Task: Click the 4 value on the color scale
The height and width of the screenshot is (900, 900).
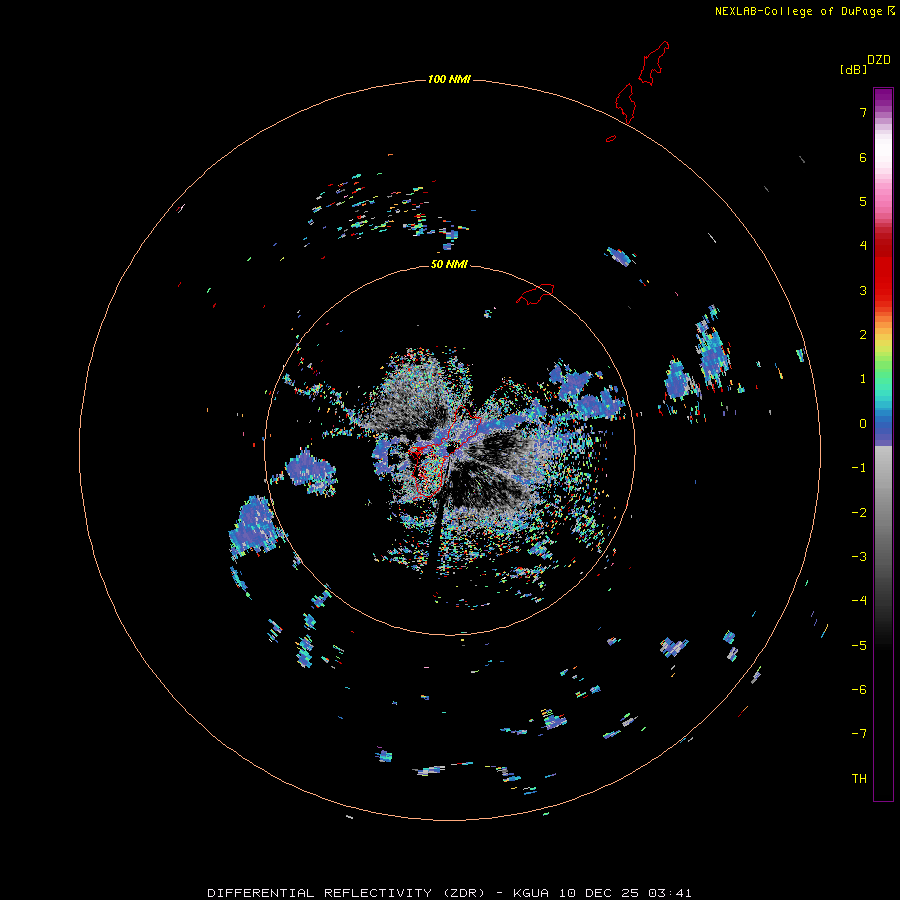Action: [x=863, y=246]
